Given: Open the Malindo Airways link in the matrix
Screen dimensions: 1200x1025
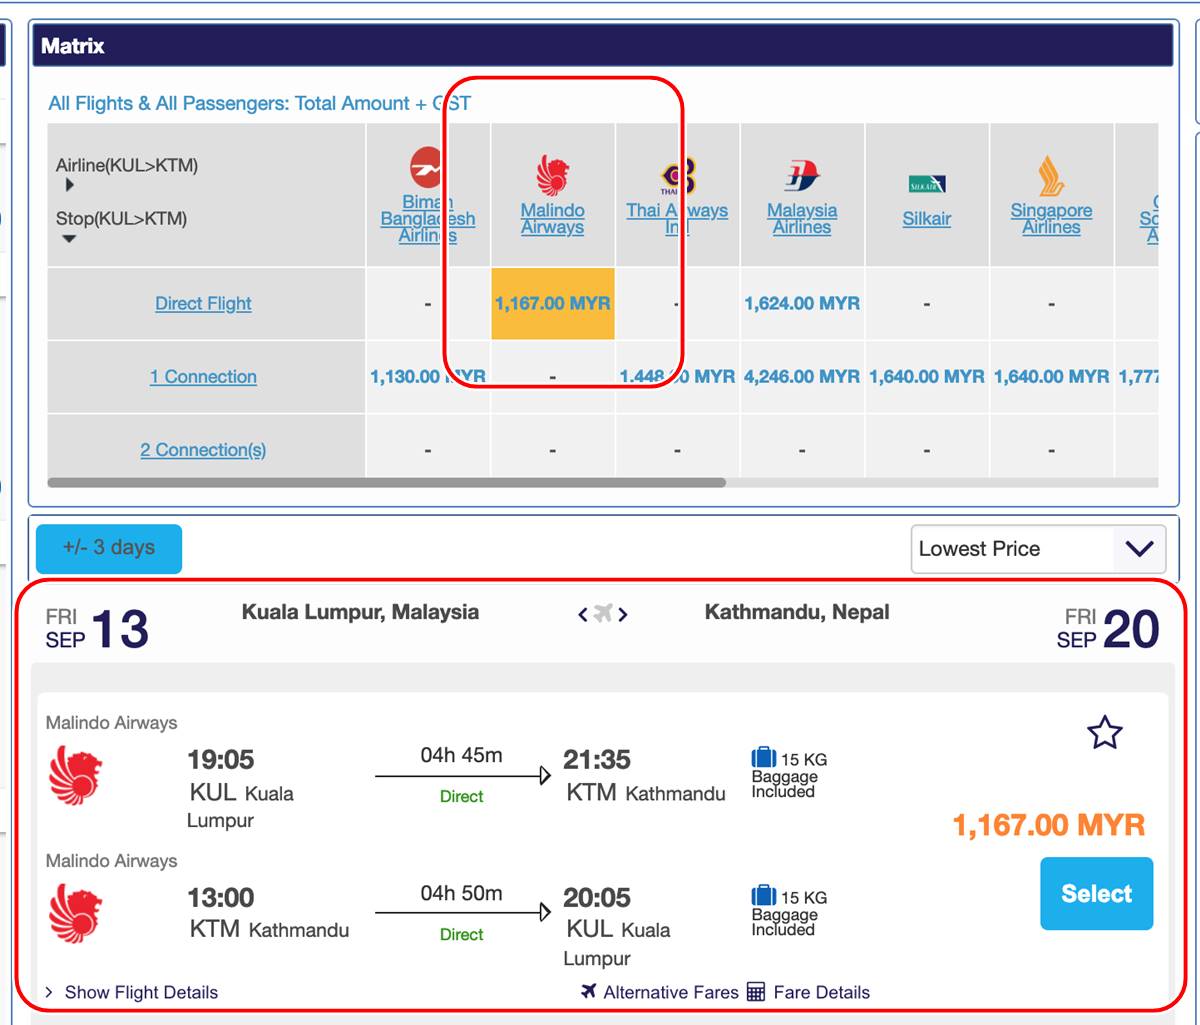Looking at the screenshot, I should (552, 219).
